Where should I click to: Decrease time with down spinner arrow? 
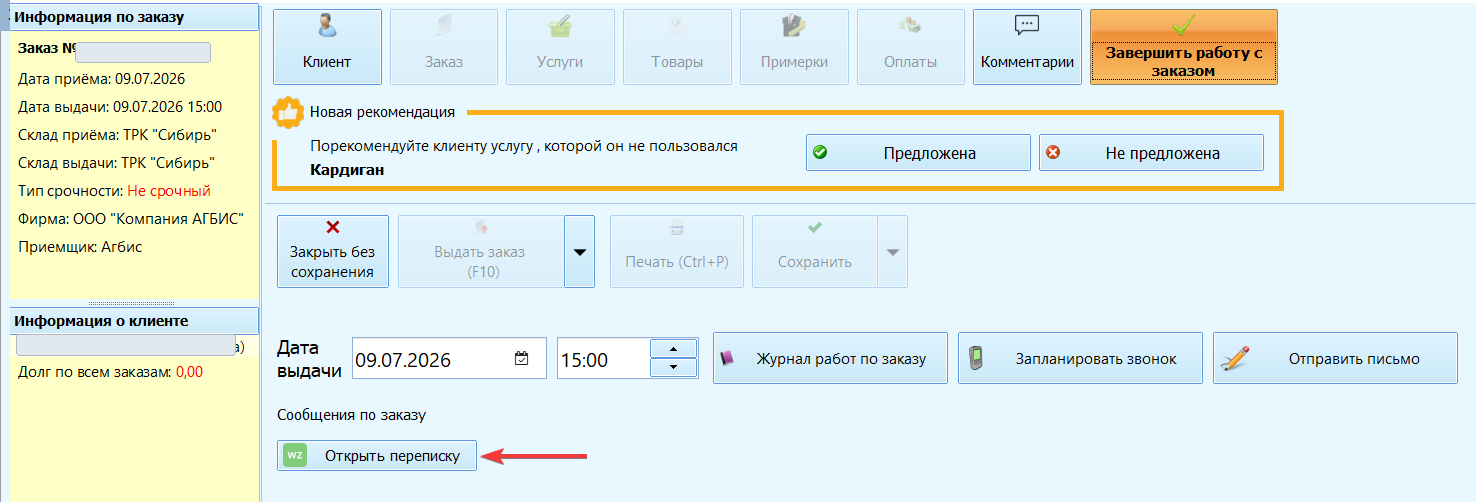tap(673, 368)
